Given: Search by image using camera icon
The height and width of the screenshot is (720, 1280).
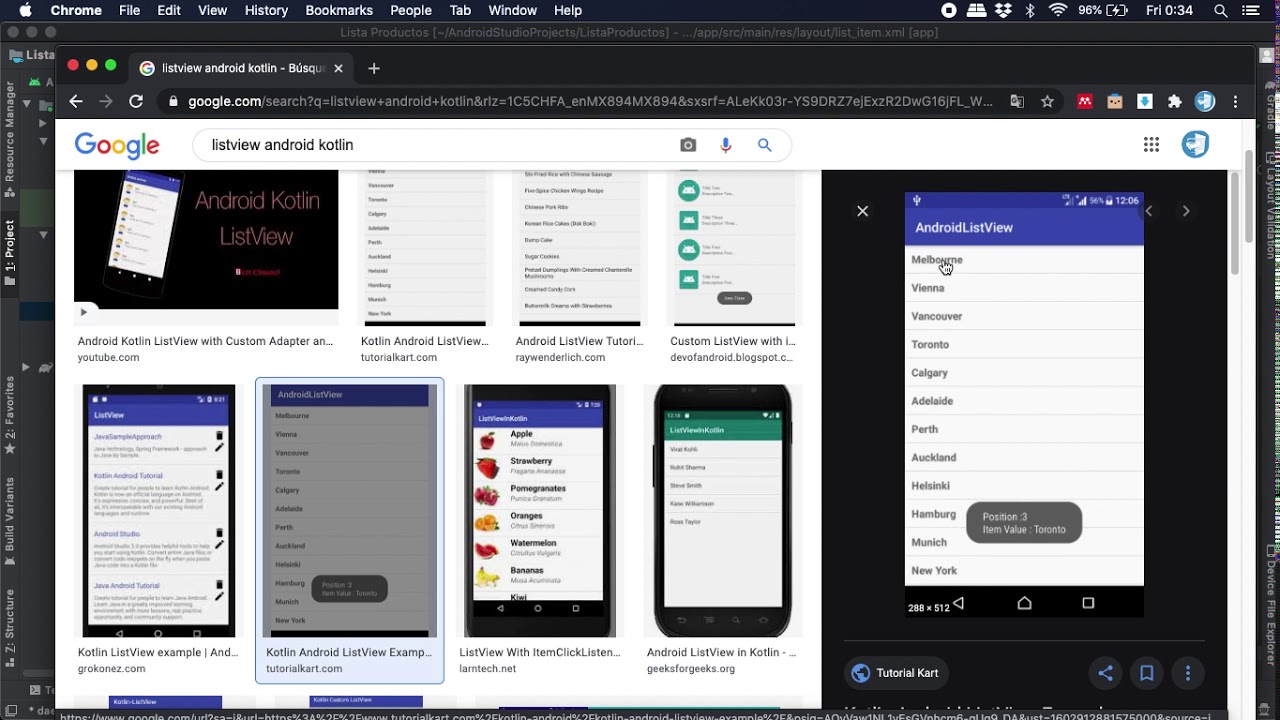Looking at the screenshot, I should 688,145.
